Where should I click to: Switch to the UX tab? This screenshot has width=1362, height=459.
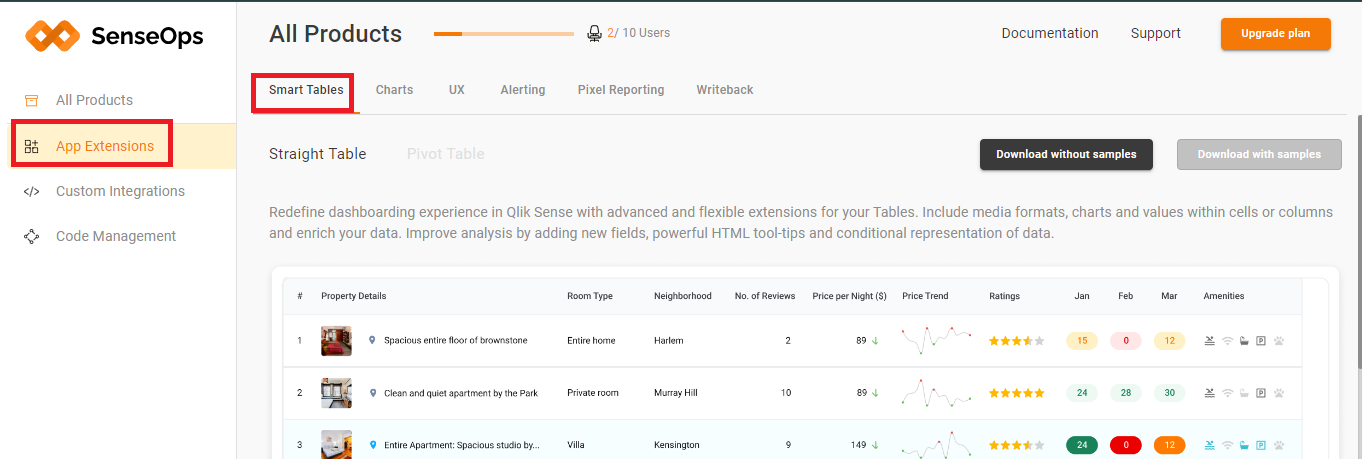coord(457,90)
